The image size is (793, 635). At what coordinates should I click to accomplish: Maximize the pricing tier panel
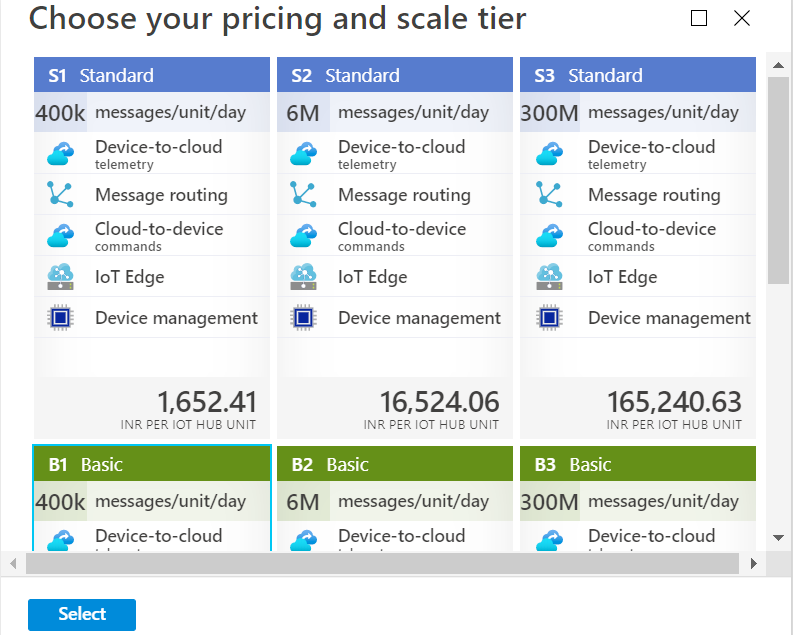click(699, 18)
